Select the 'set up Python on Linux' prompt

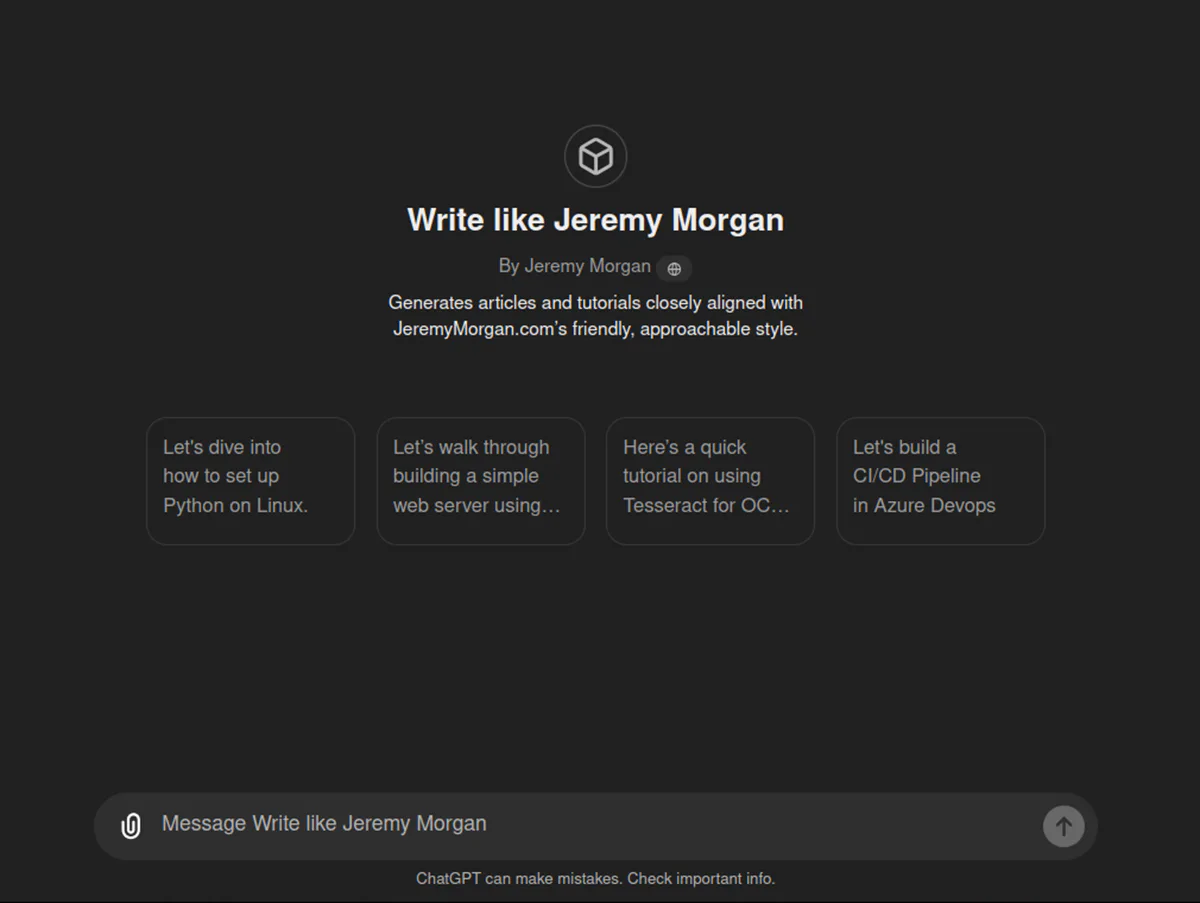pos(251,481)
